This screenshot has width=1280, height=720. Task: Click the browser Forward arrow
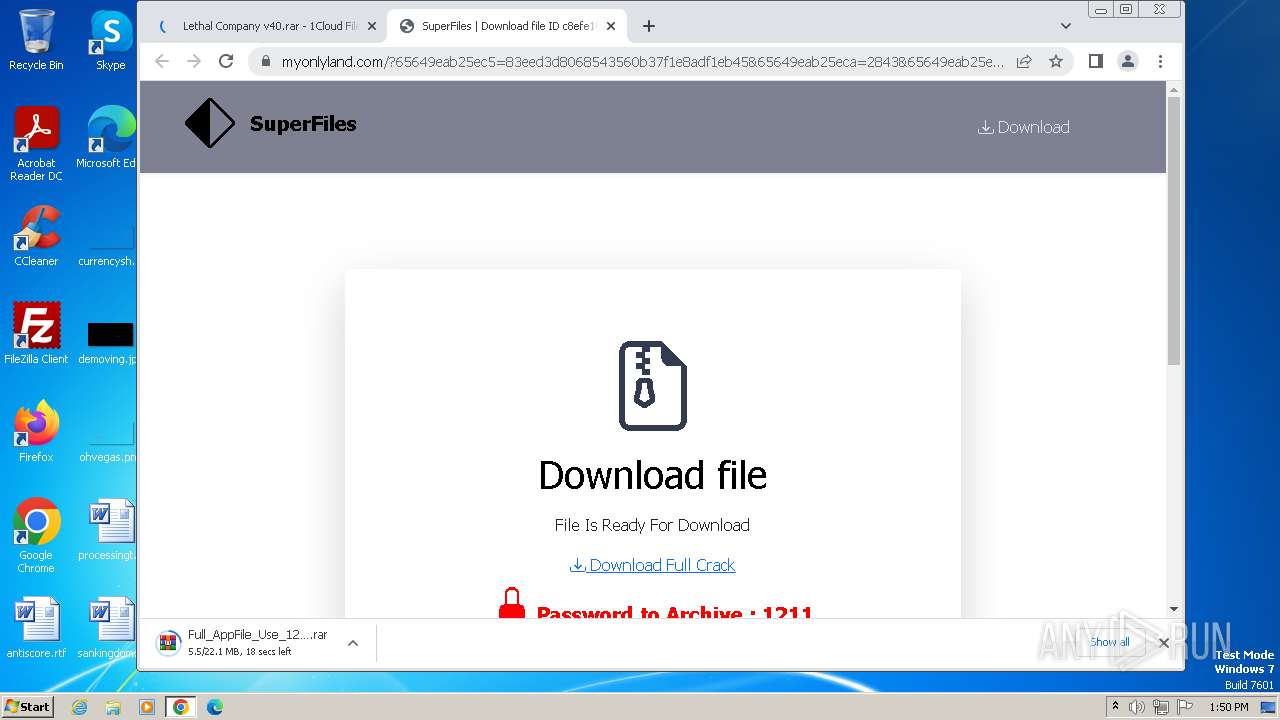[194, 61]
